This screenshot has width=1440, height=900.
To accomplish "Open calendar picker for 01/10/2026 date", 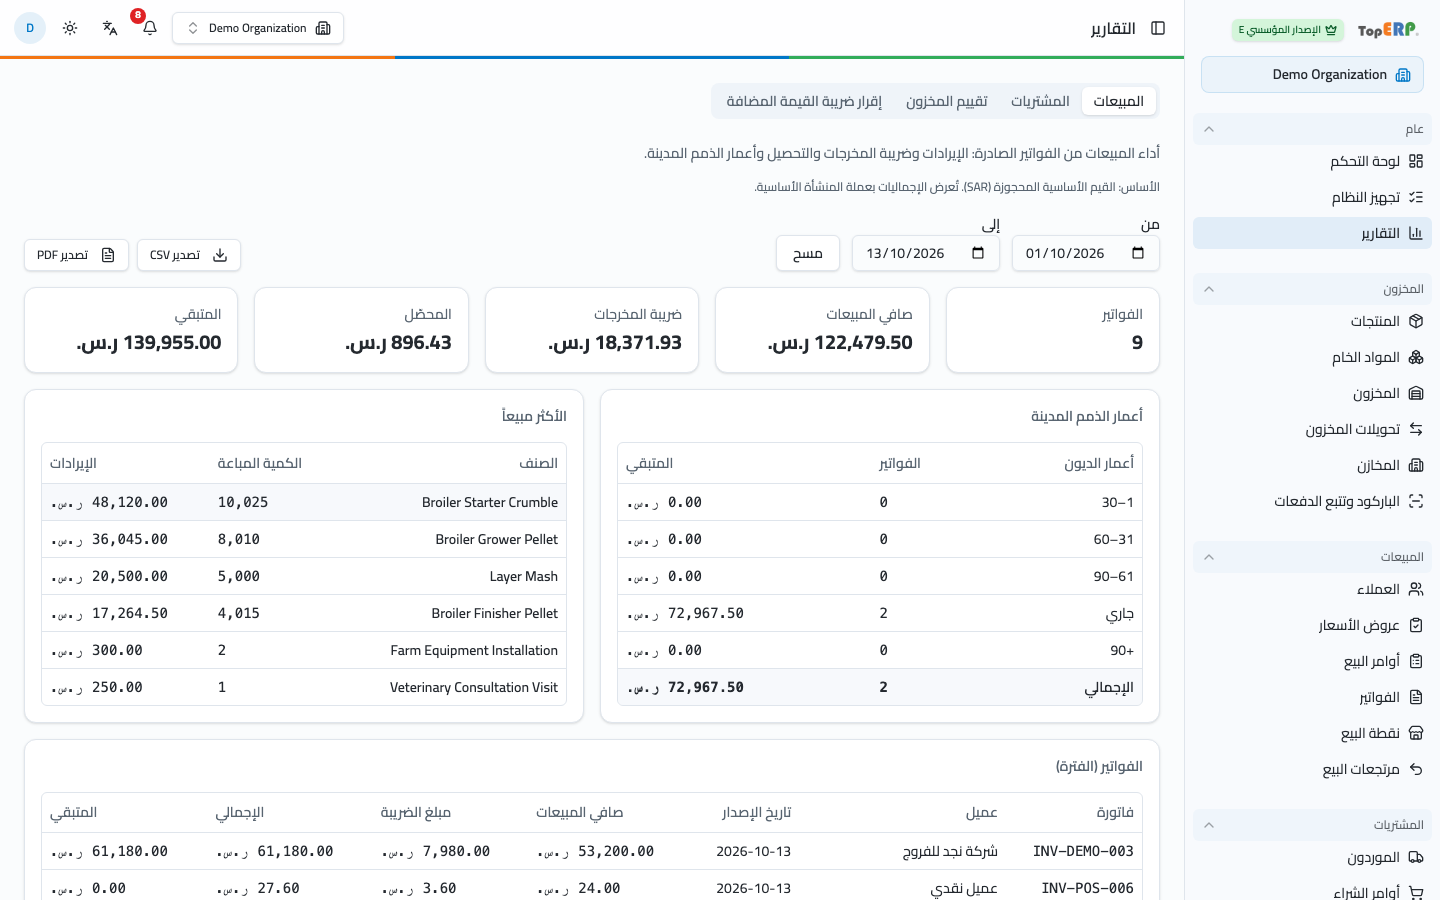I will click(x=1138, y=253).
